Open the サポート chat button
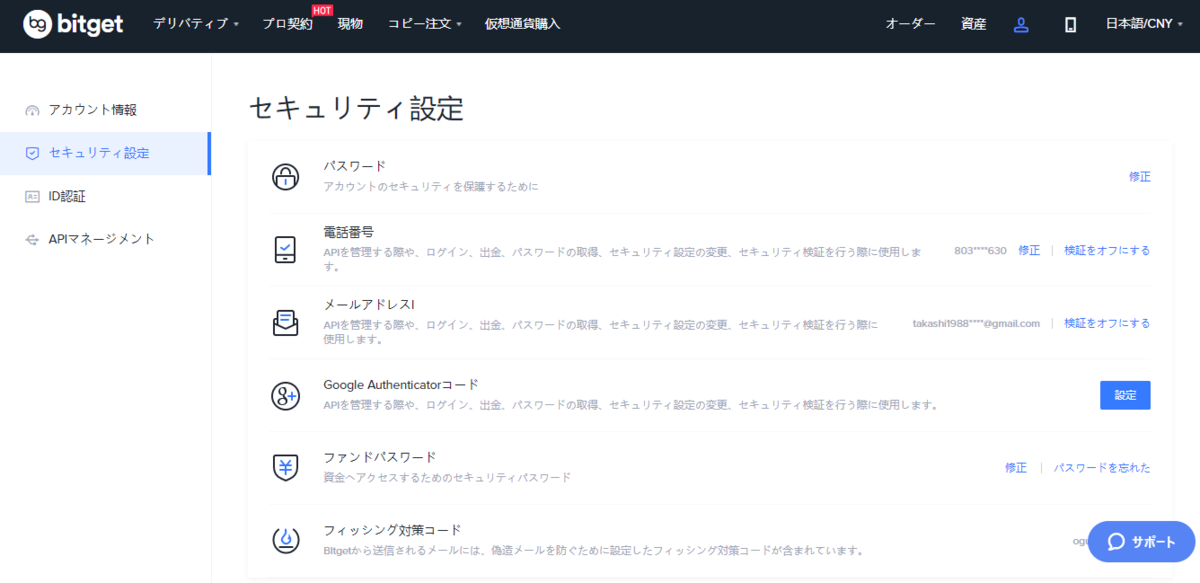This screenshot has width=1200, height=583. [1141, 542]
